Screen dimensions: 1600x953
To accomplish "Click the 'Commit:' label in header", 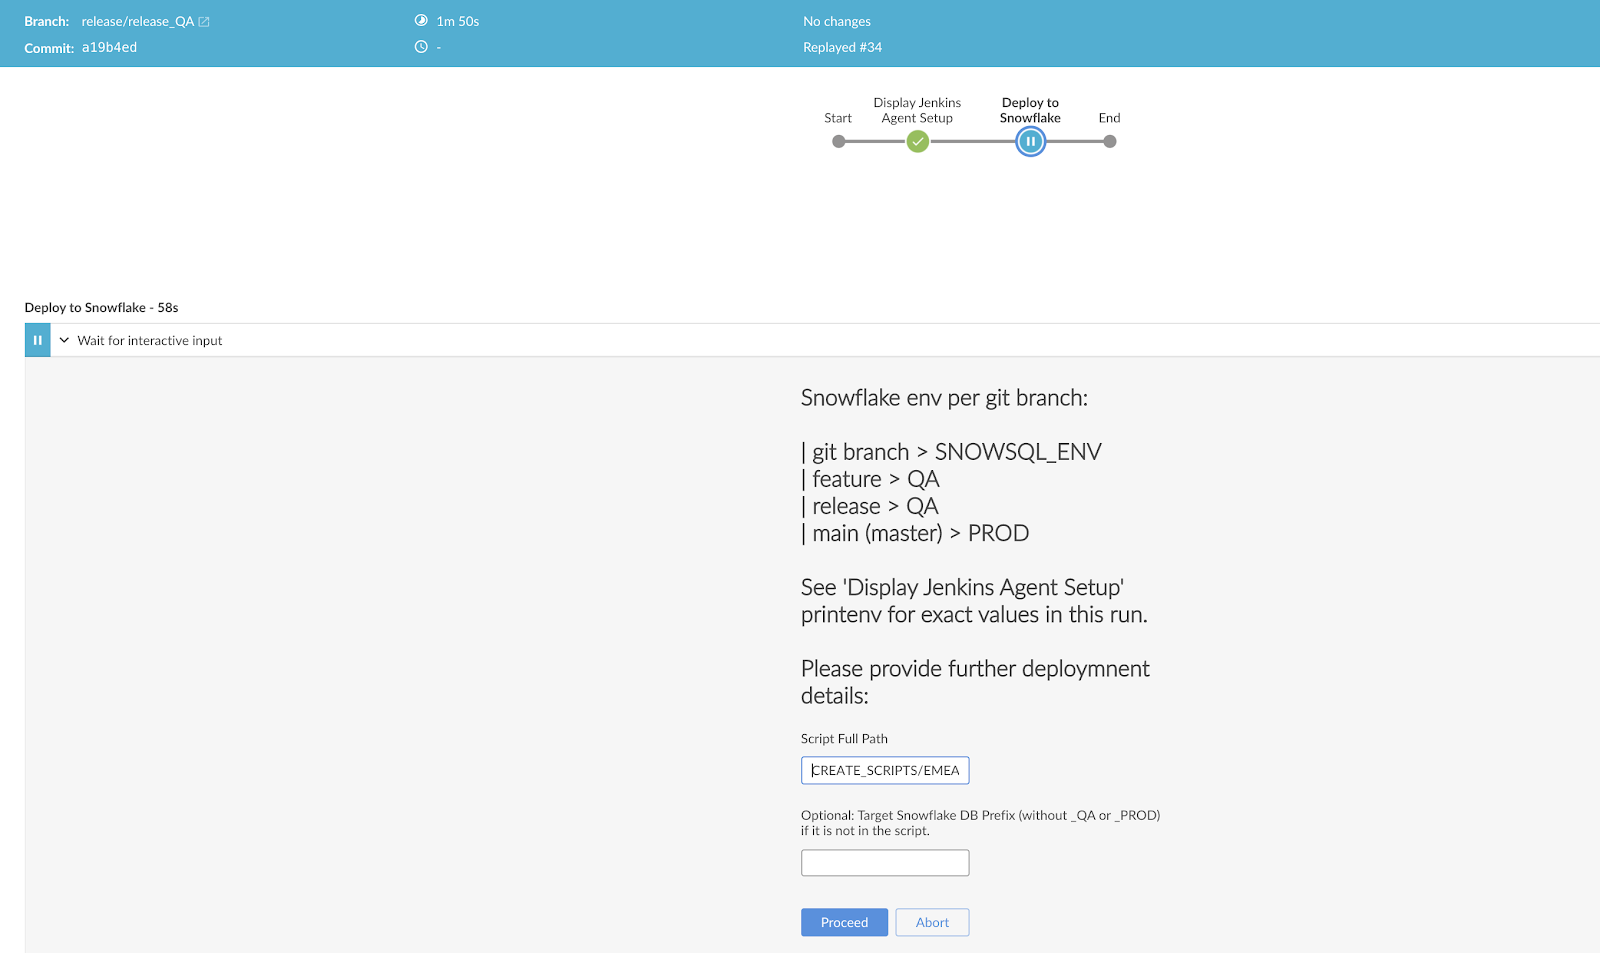I will (49, 48).
